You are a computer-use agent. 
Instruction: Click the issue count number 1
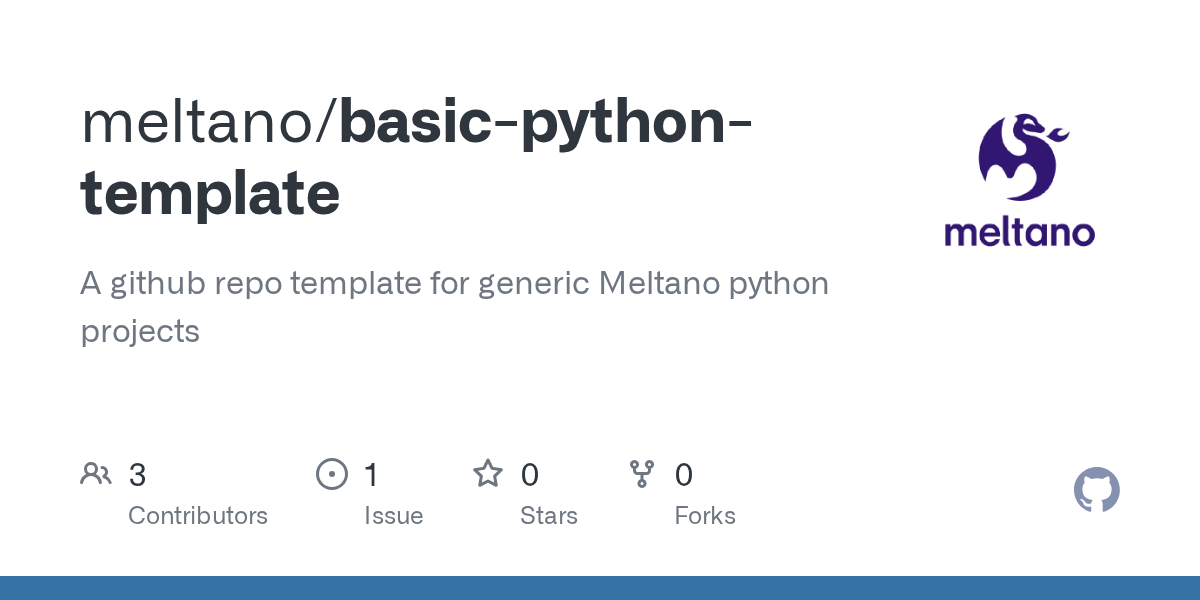coord(371,475)
